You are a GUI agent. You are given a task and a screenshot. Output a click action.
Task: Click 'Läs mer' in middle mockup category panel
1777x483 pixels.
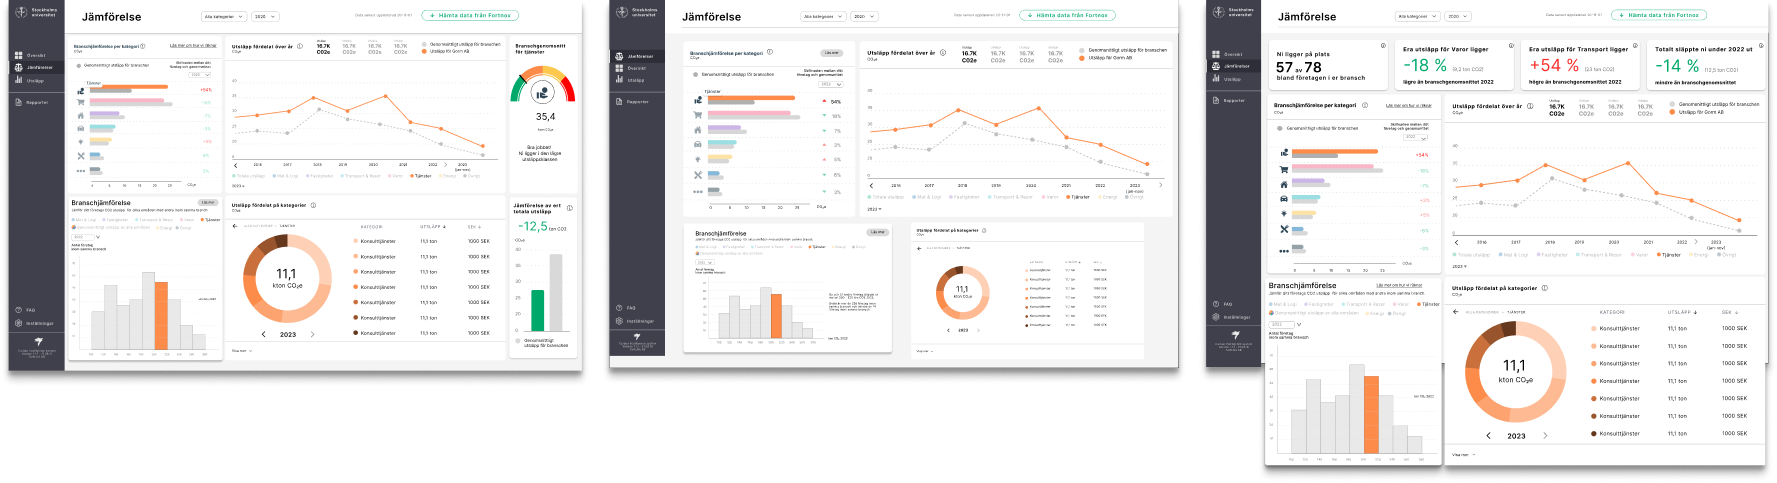(832, 52)
